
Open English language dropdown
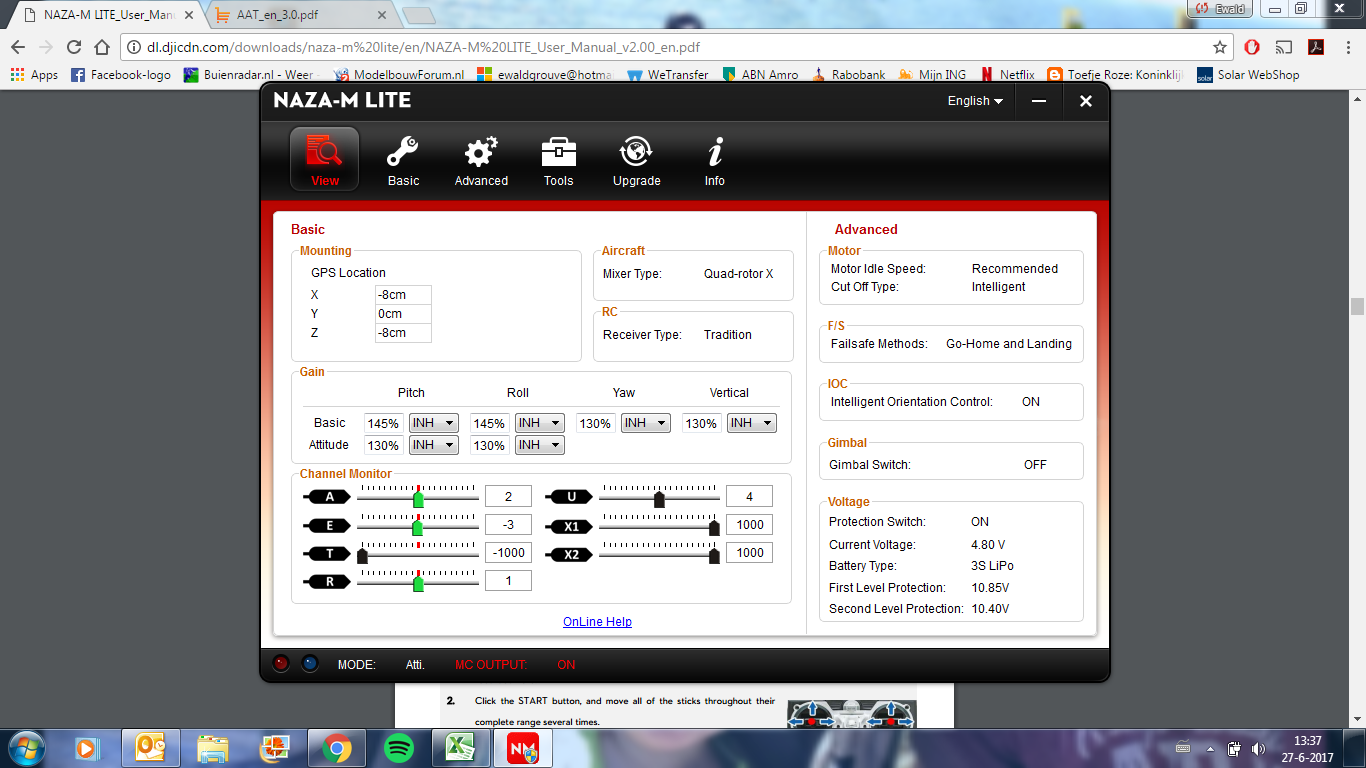pos(976,101)
